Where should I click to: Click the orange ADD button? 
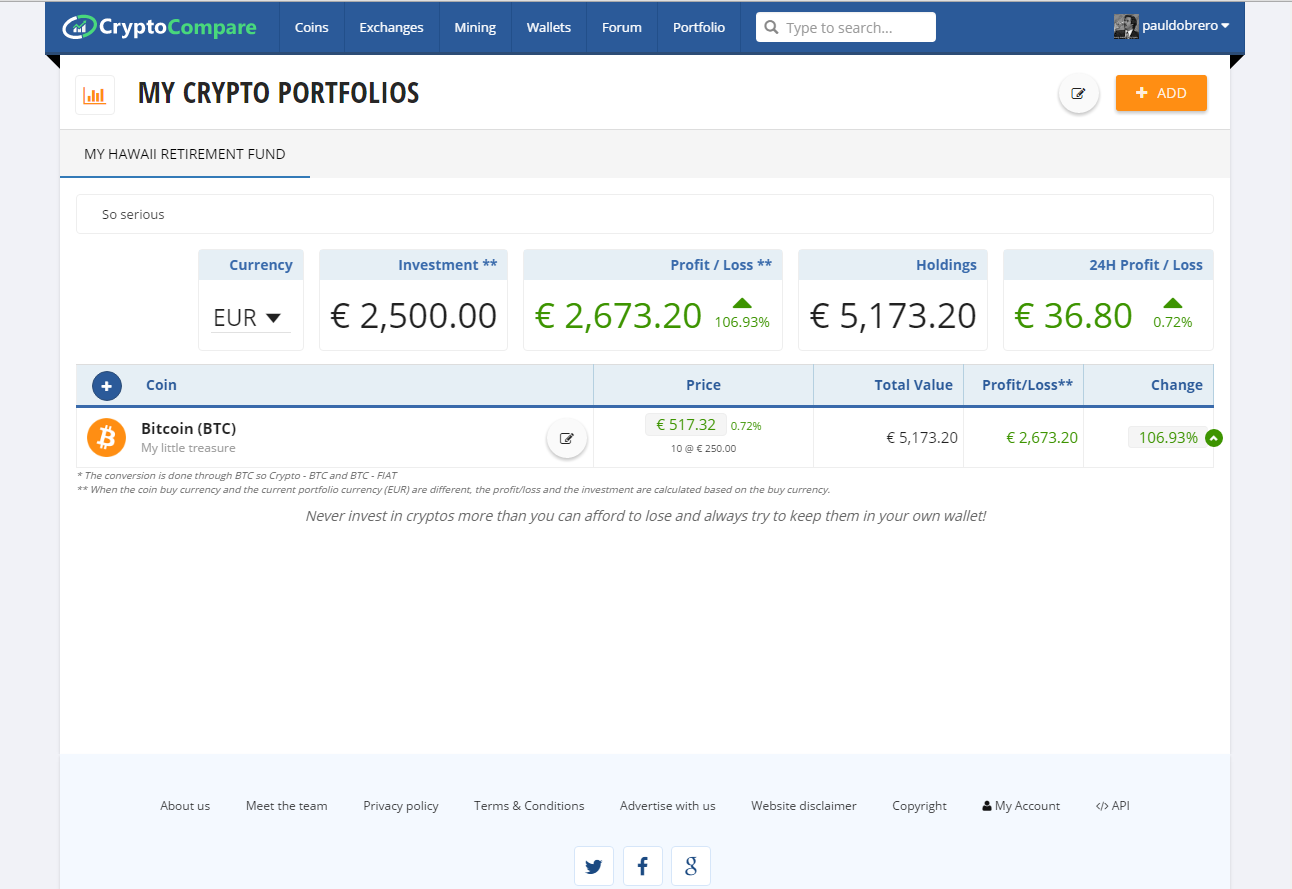click(x=1161, y=93)
